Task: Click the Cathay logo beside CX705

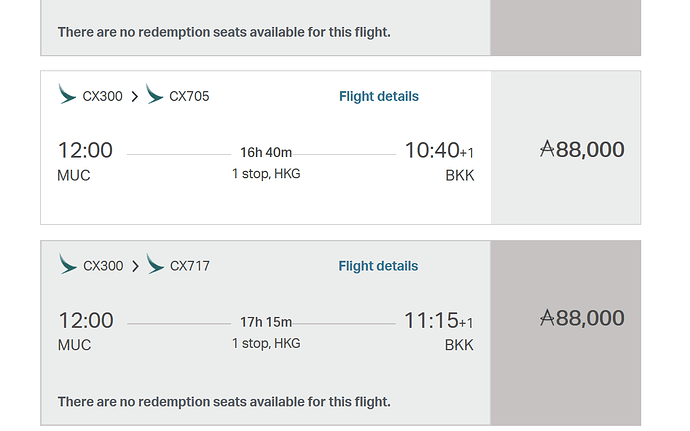Action: point(155,95)
